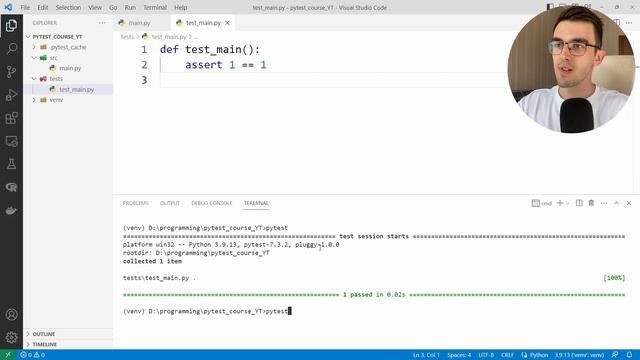Open the Accounts menu icon
640x360 pixels.
[x=11, y=314]
